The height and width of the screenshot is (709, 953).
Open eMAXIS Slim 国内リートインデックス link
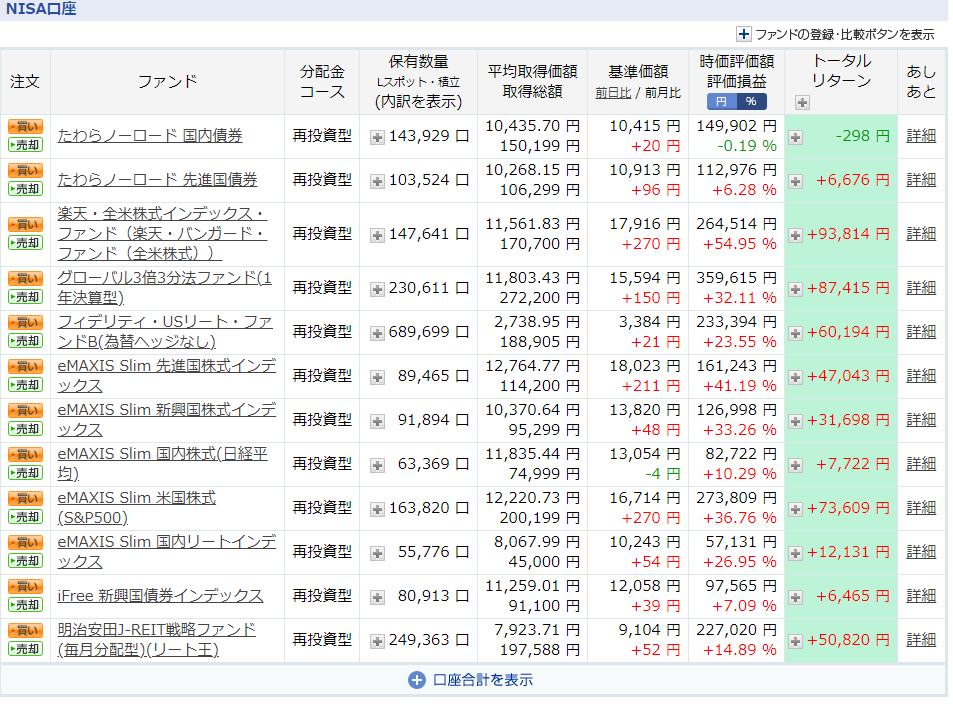point(167,552)
